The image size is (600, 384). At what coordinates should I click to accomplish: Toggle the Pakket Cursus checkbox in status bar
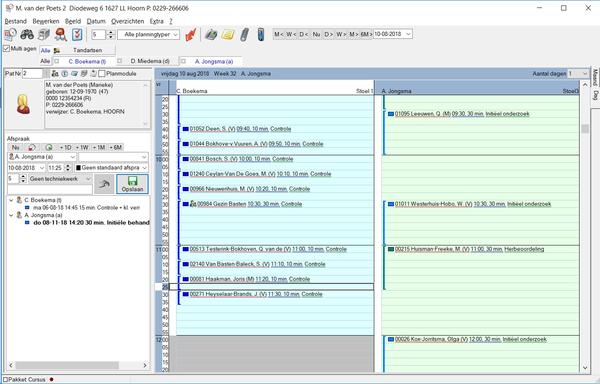click(x=6, y=379)
